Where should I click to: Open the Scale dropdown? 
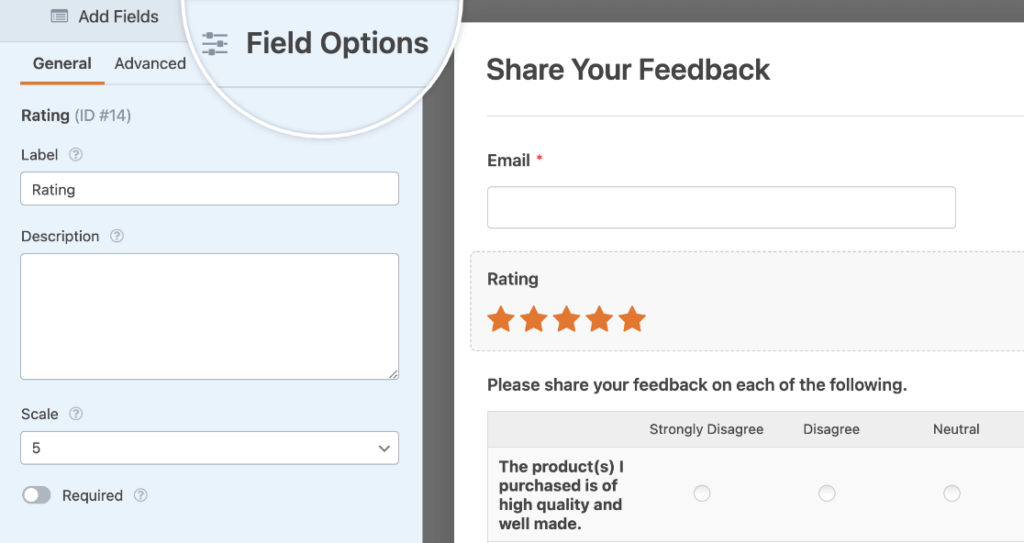[x=210, y=448]
